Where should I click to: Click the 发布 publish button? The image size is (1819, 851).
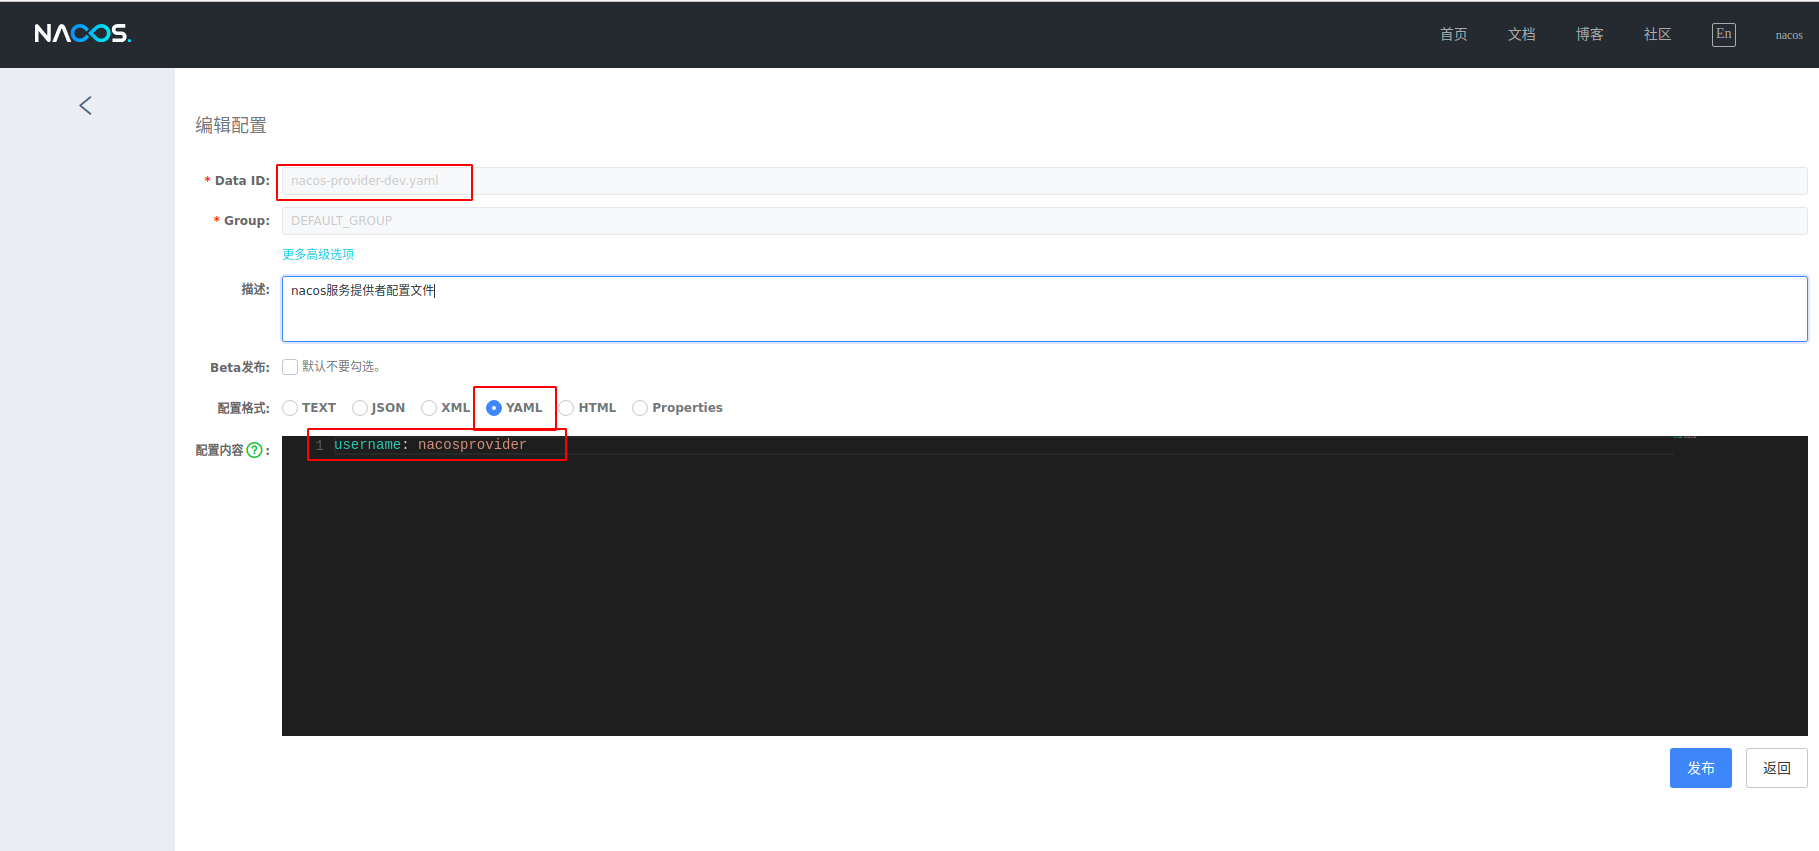pos(1700,768)
